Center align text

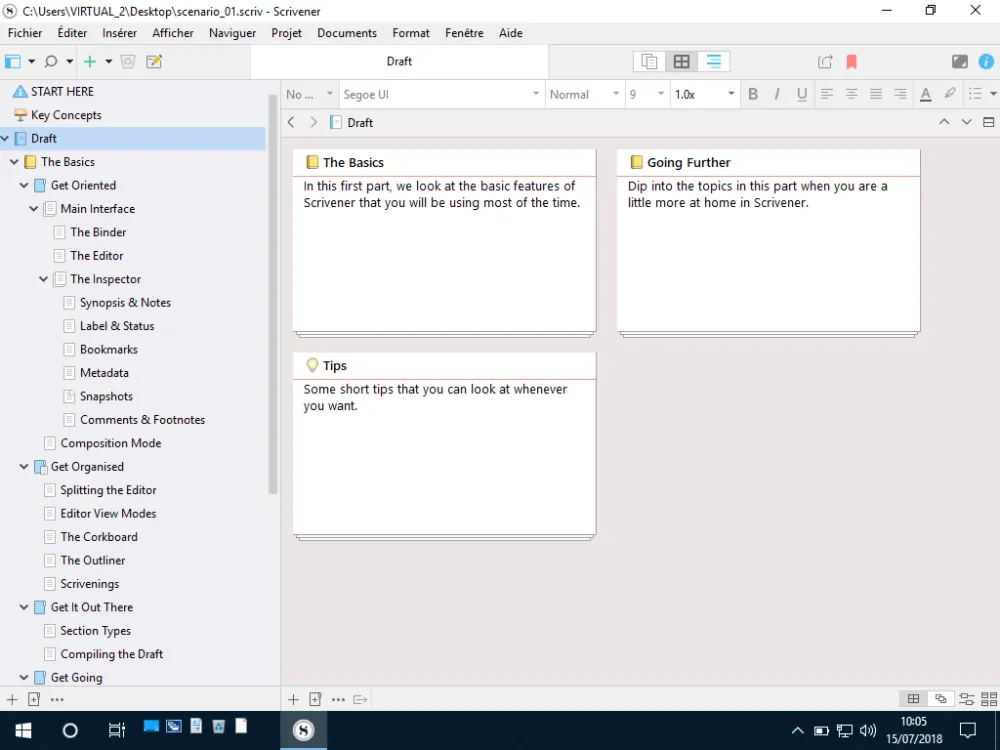pos(851,94)
